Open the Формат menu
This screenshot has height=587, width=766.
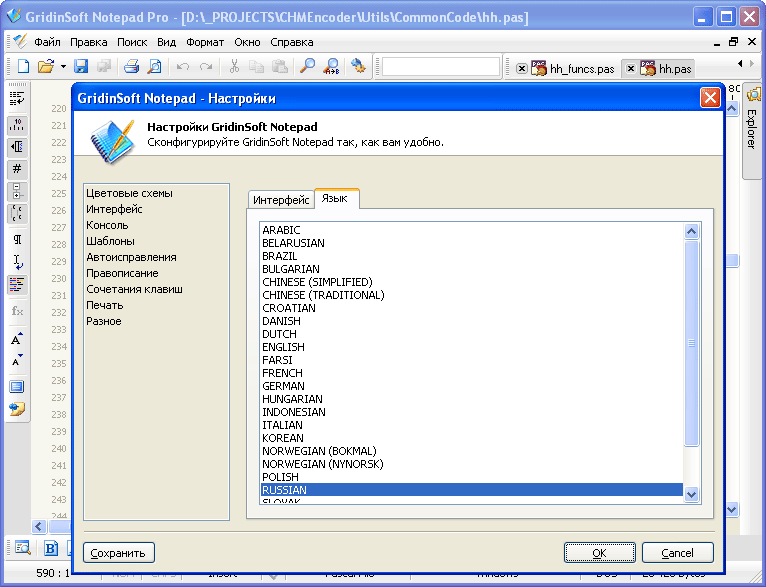pyautogui.click(x=205, y=42)
